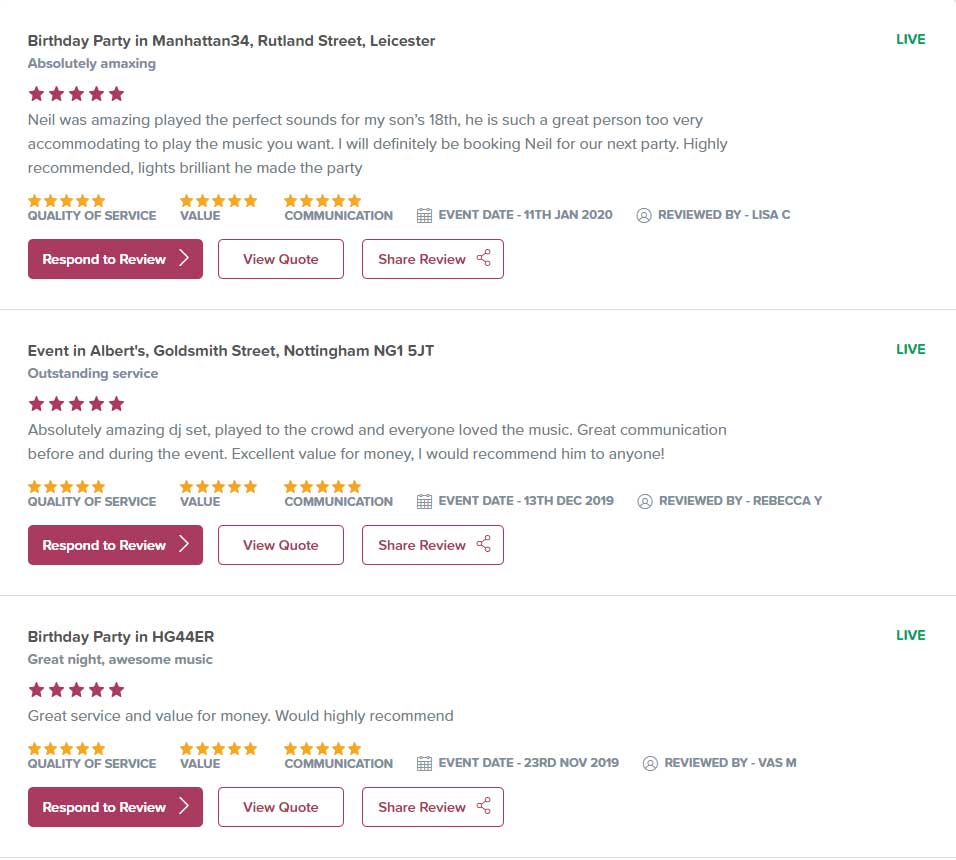
Task: Click calendar icon beside 13th Dec 2019
Action: 424,501
